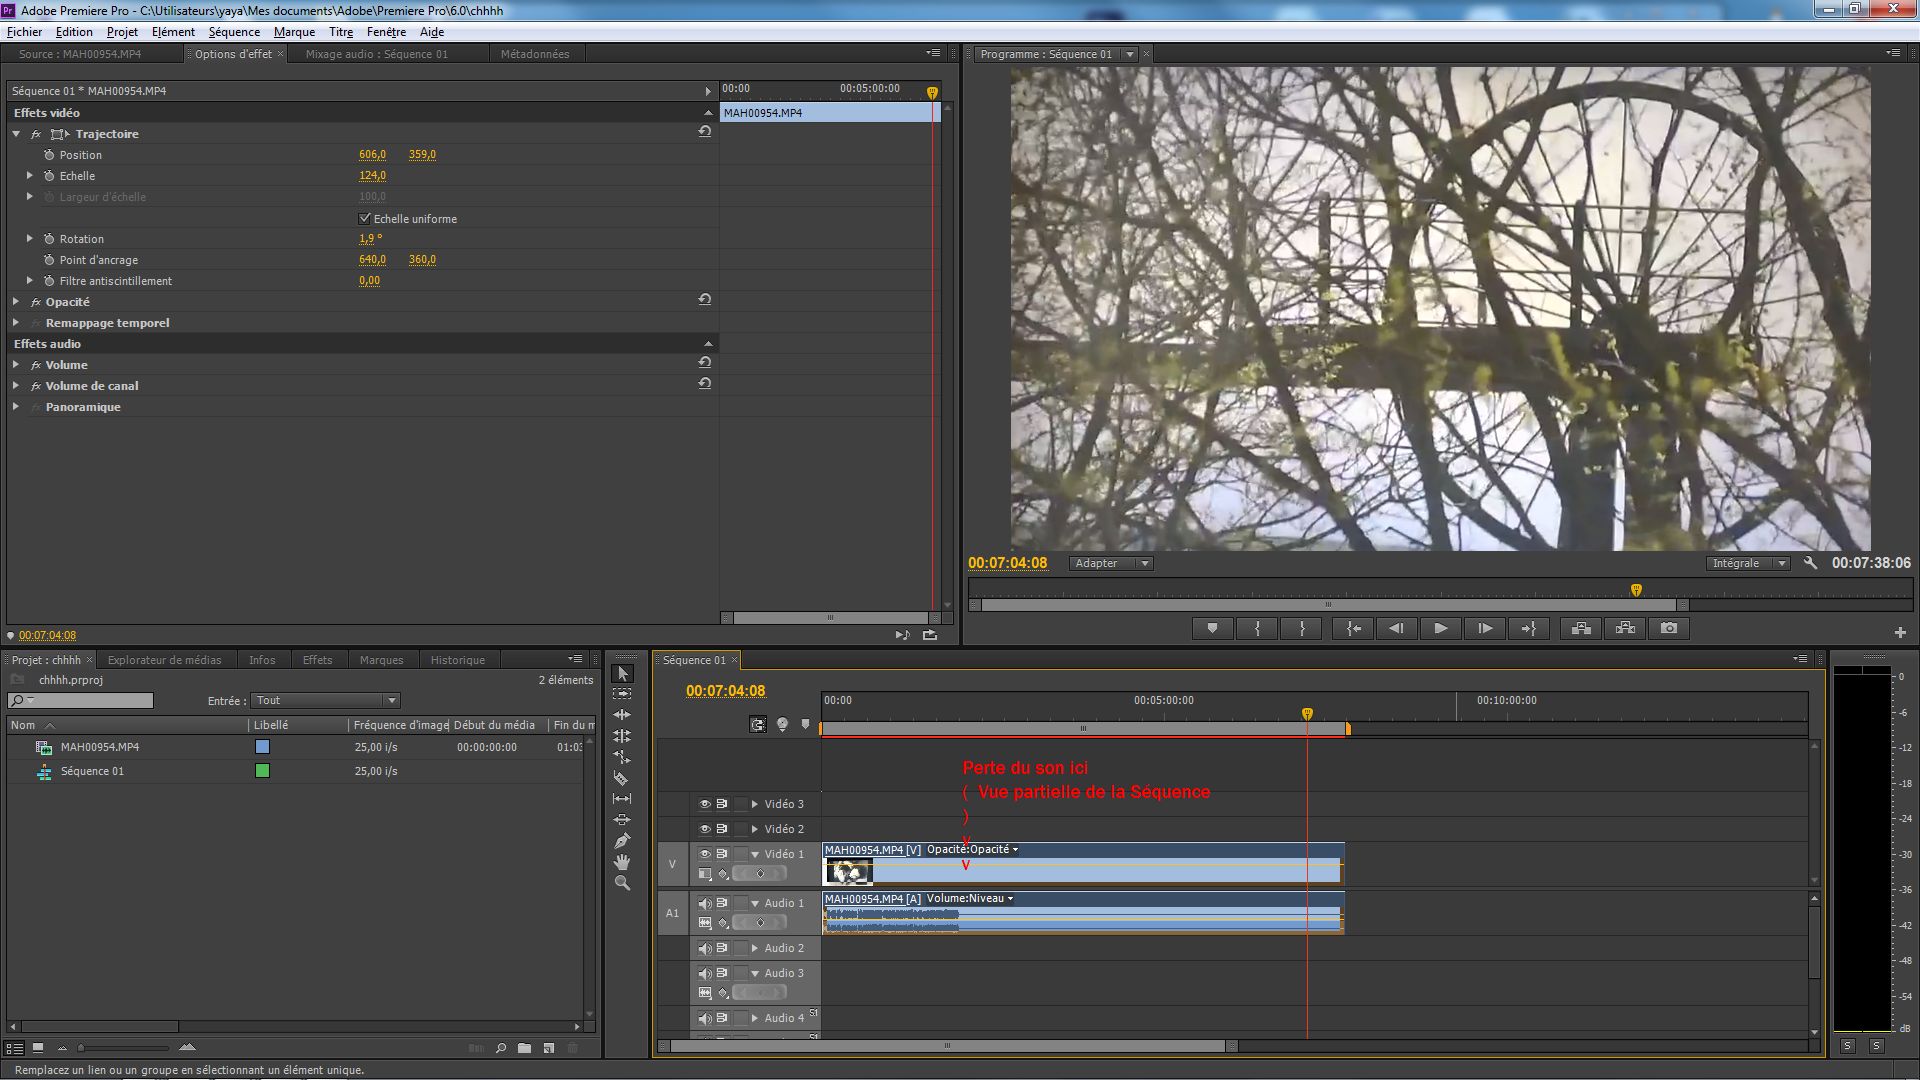Switch Project panel to list view

pos(14,1048)
